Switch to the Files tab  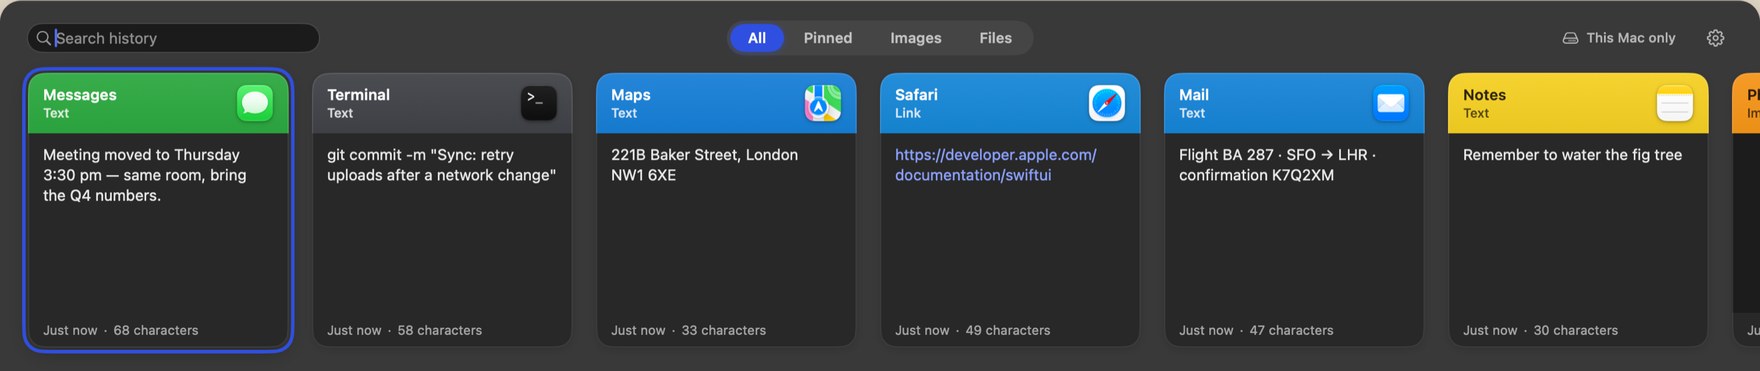click(x=996, y=38)
